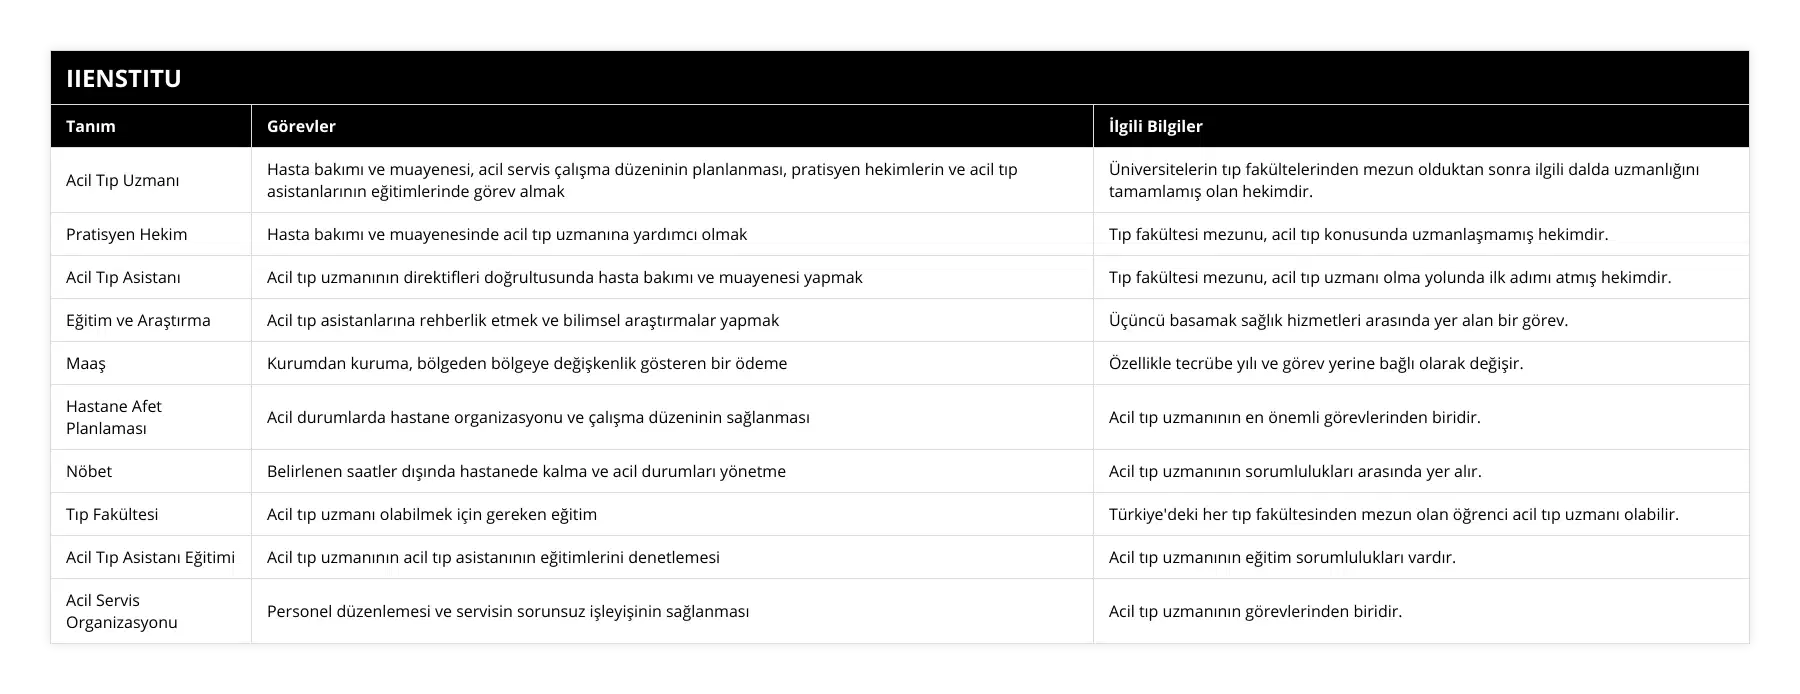Select the İlgili Bilgiler column header
The image size is (1800, 694).
click(1155, 126)
